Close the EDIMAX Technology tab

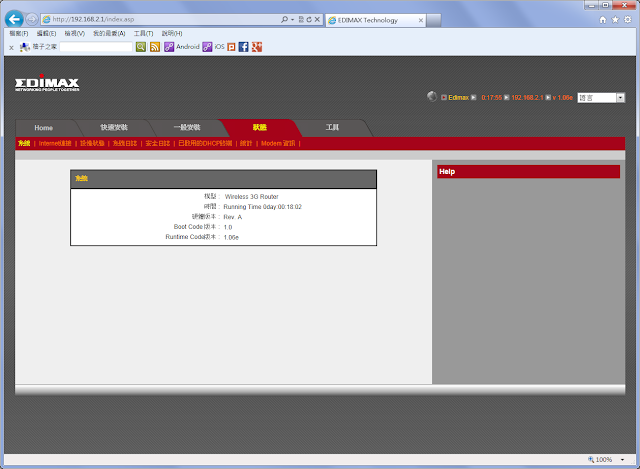pyautogui.click(x=420, y=20)
